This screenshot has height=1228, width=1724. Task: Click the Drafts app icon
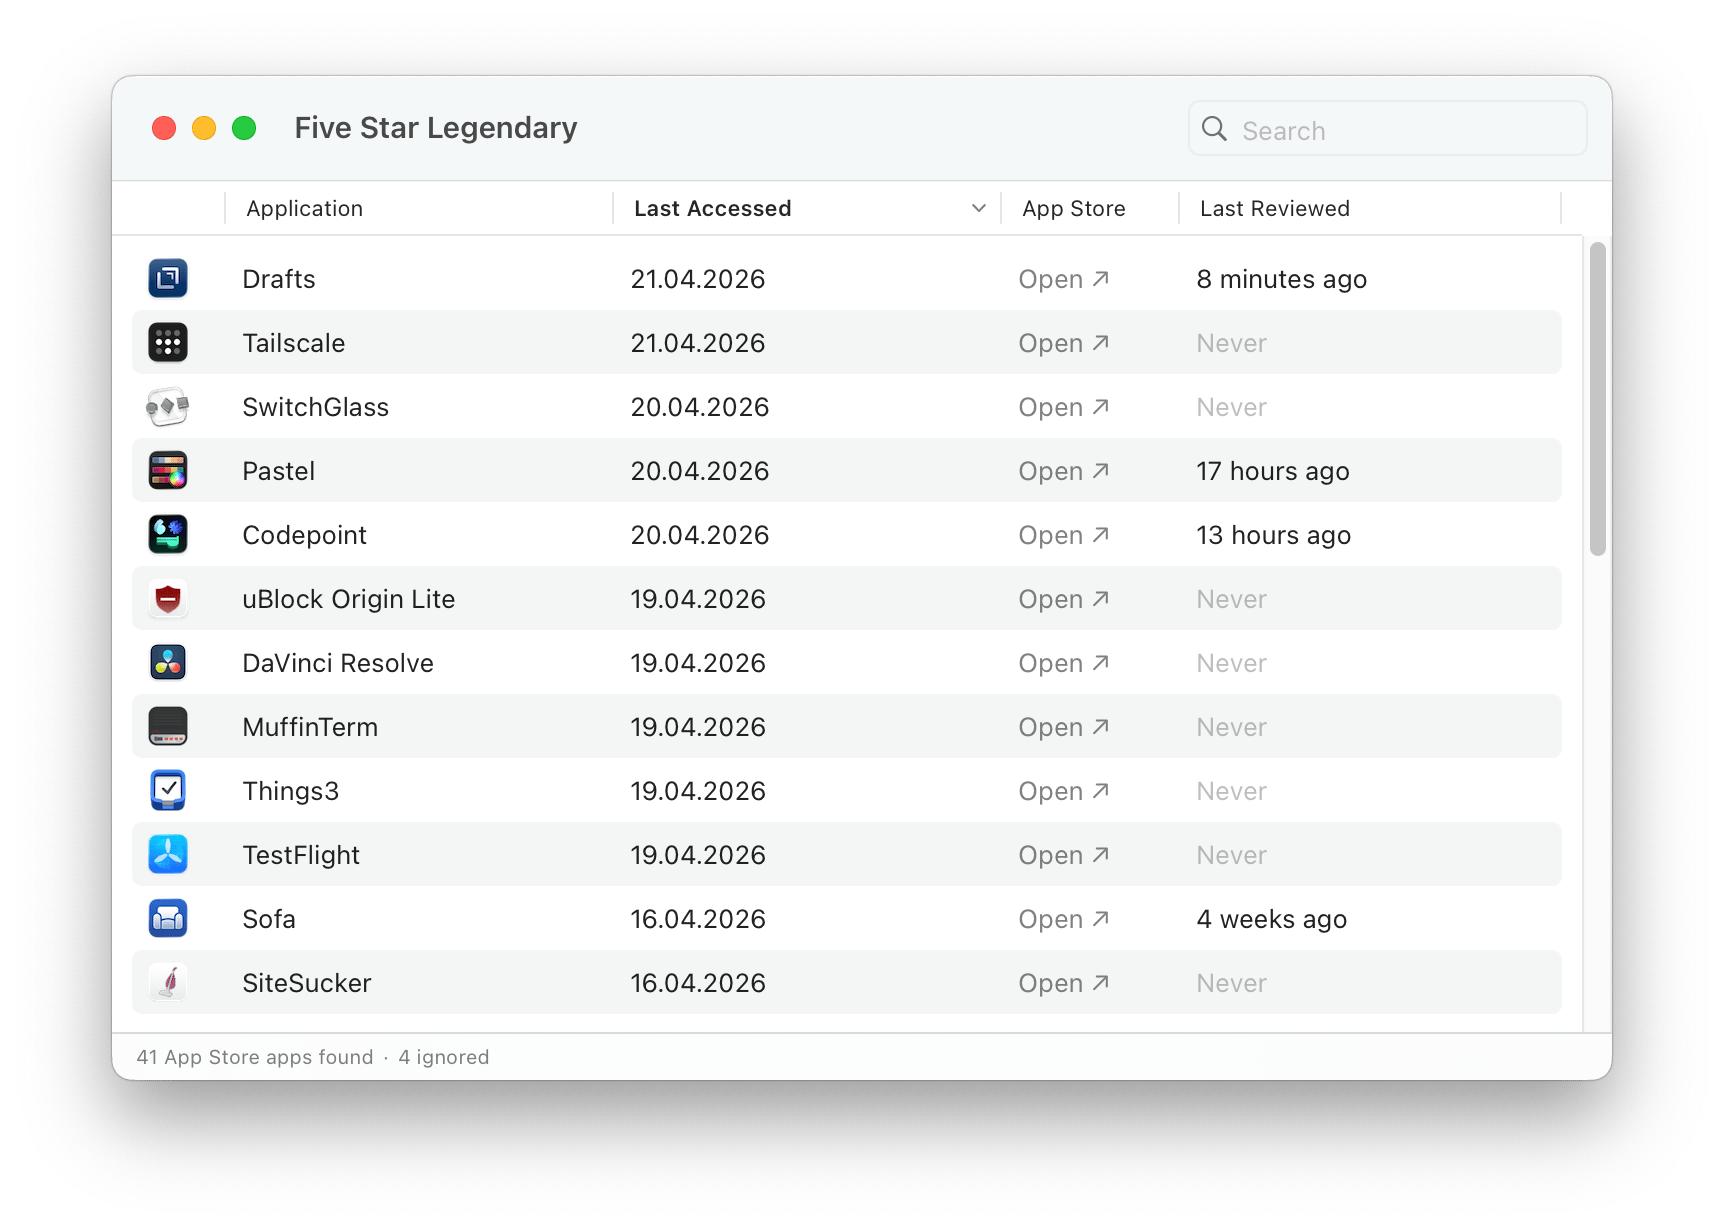(x=168, y=278)
